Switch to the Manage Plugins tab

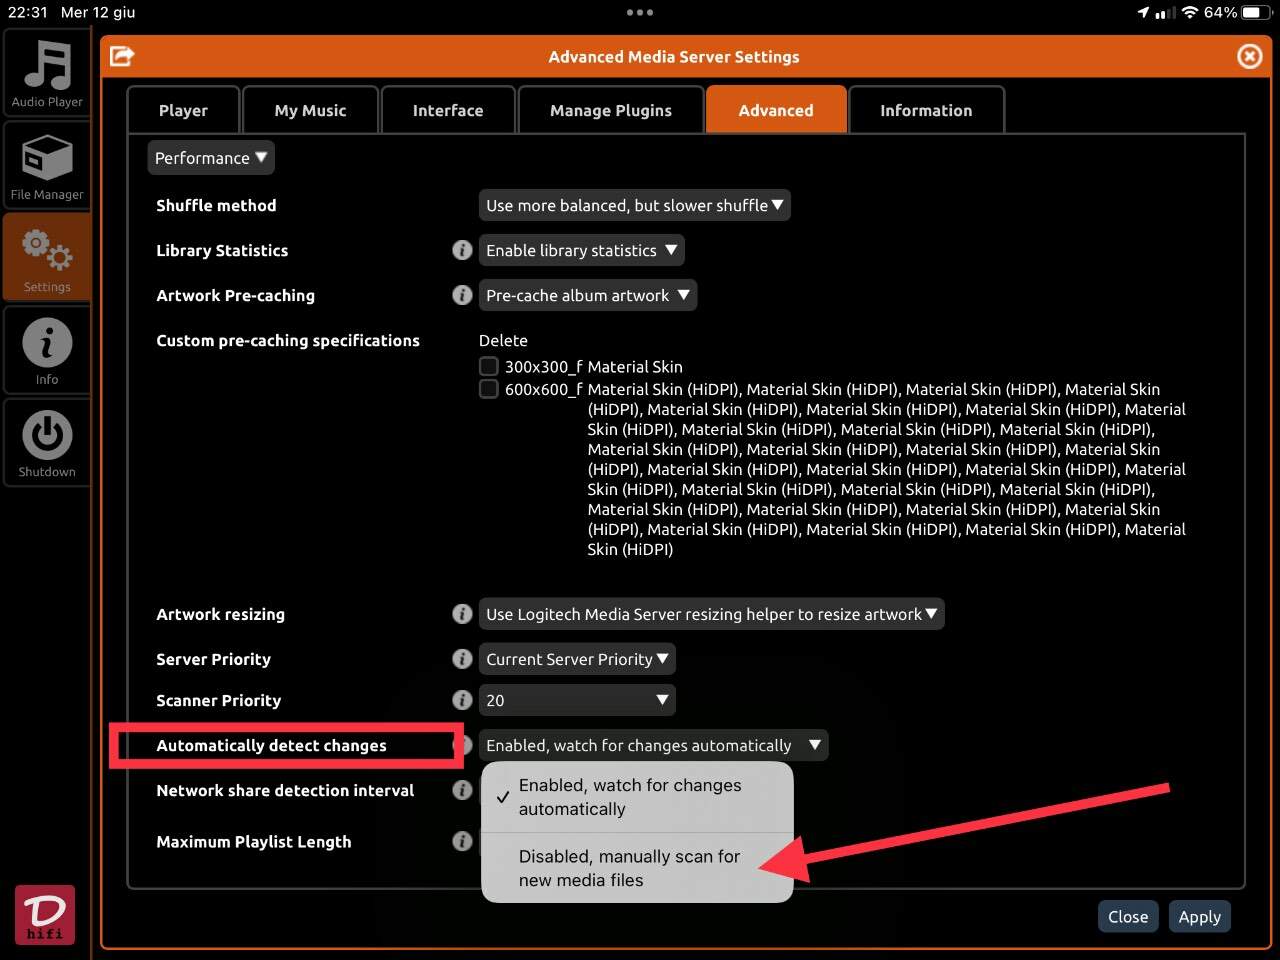[x=611, y=110]
